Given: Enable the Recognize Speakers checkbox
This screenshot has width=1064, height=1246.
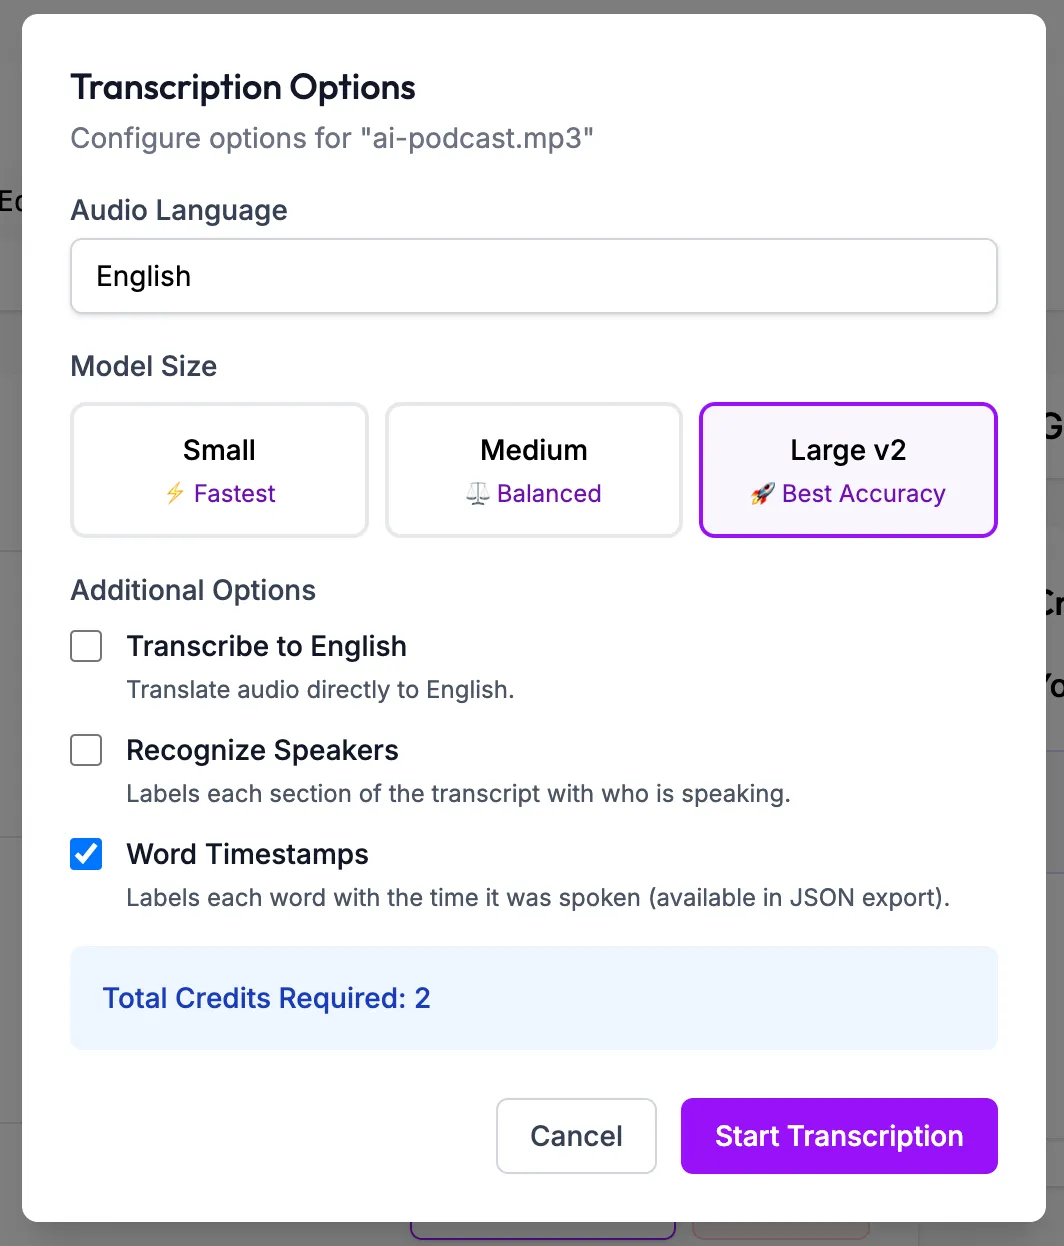Looking at the screenshot, I should (86, 750).
